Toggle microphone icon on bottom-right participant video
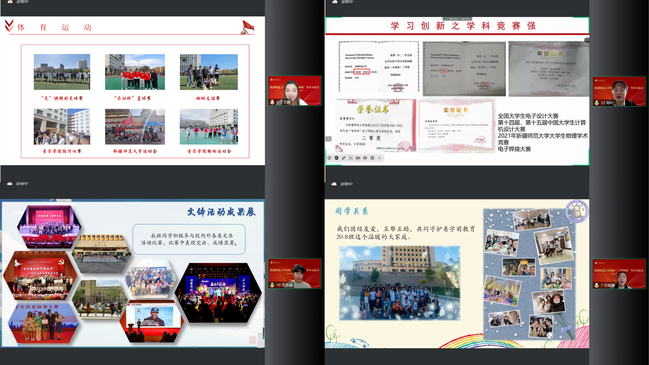The width and height of the screenshot is (649, 365). click(x=596, y=285)
